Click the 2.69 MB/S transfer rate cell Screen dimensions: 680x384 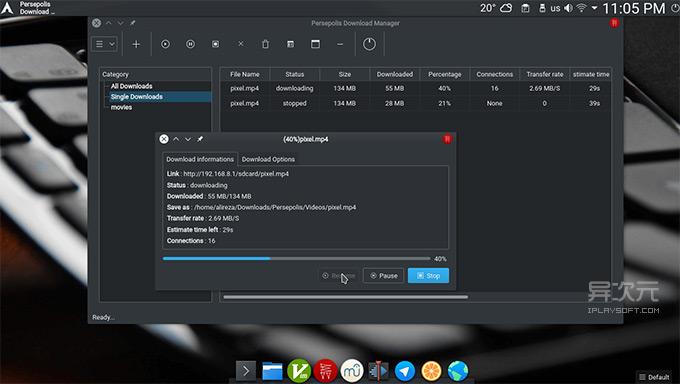pyautogui.click(x=545, y=88)
